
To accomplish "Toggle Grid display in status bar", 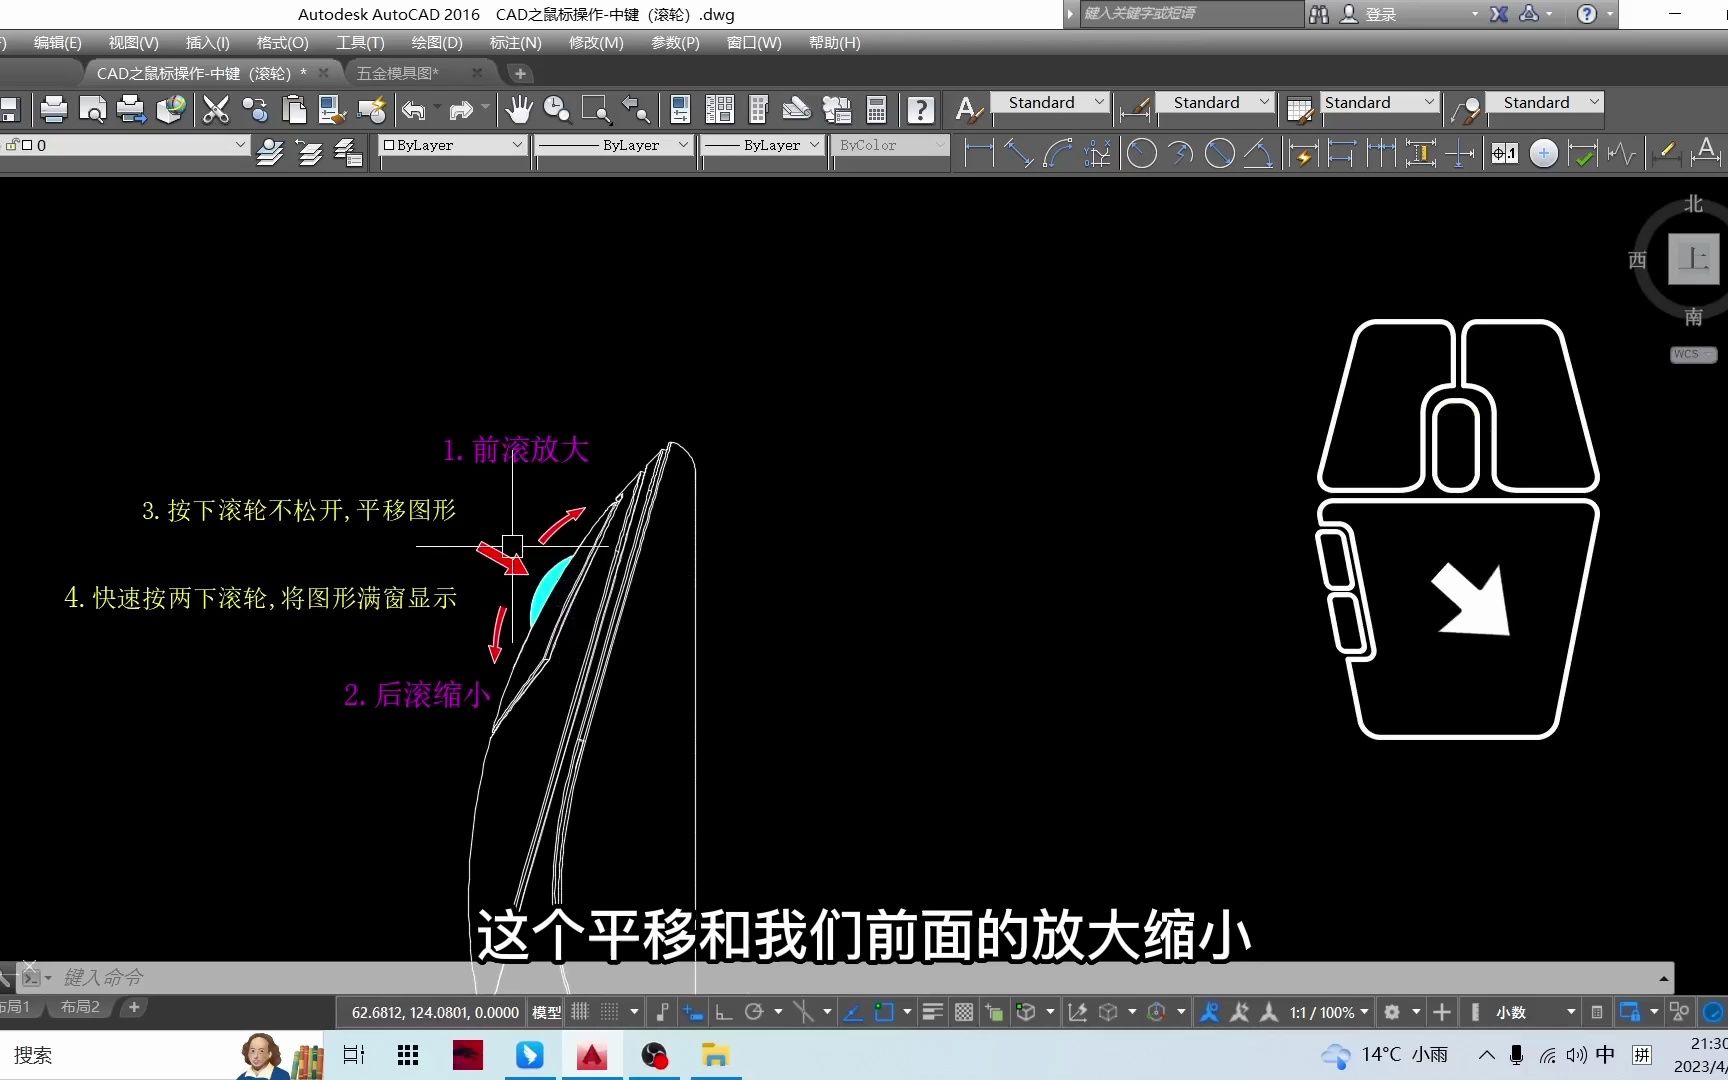I will pyautogui.click(x=580, y=1012).
